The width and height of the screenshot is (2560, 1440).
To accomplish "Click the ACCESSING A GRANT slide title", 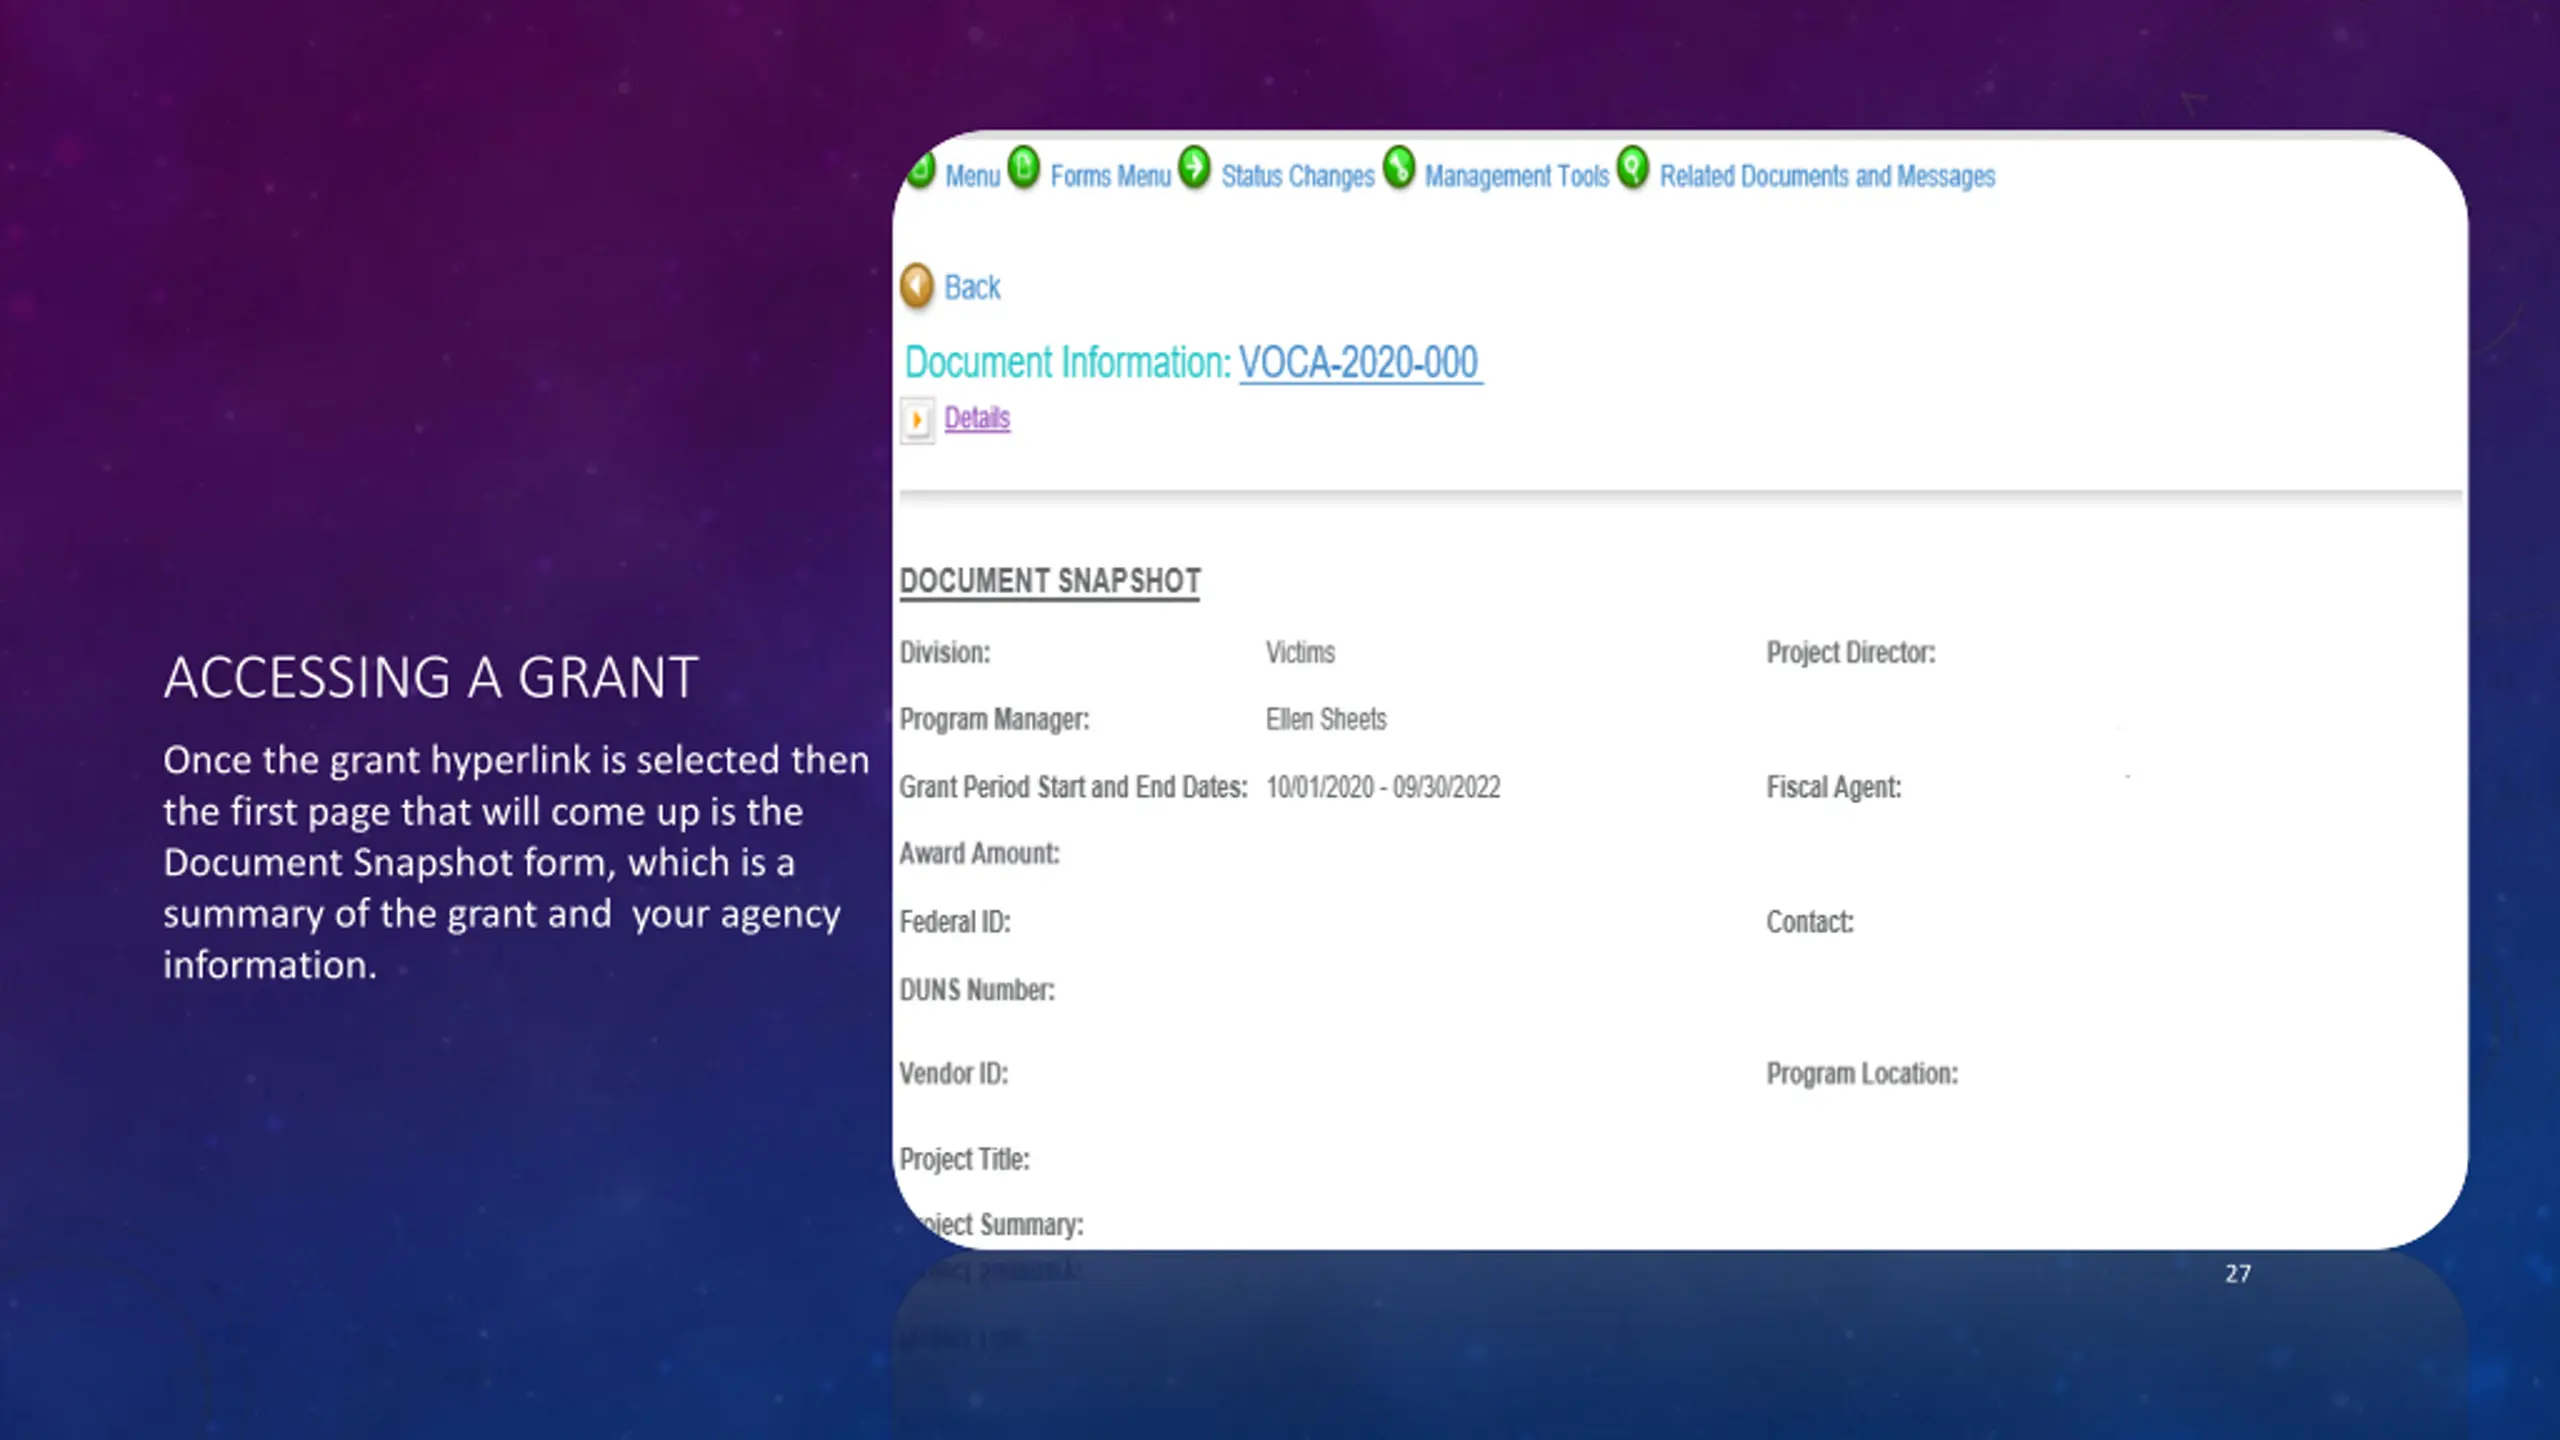I will click(431, 678).
